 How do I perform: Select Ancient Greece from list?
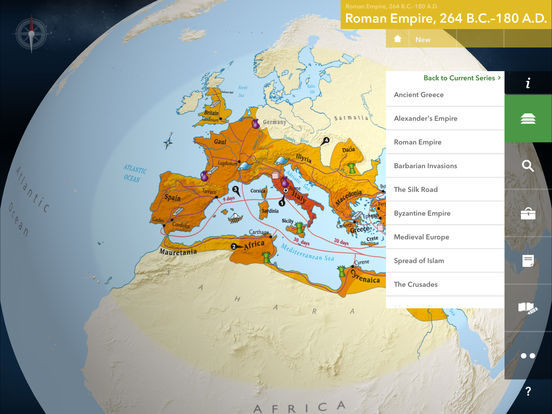[445, 95]
